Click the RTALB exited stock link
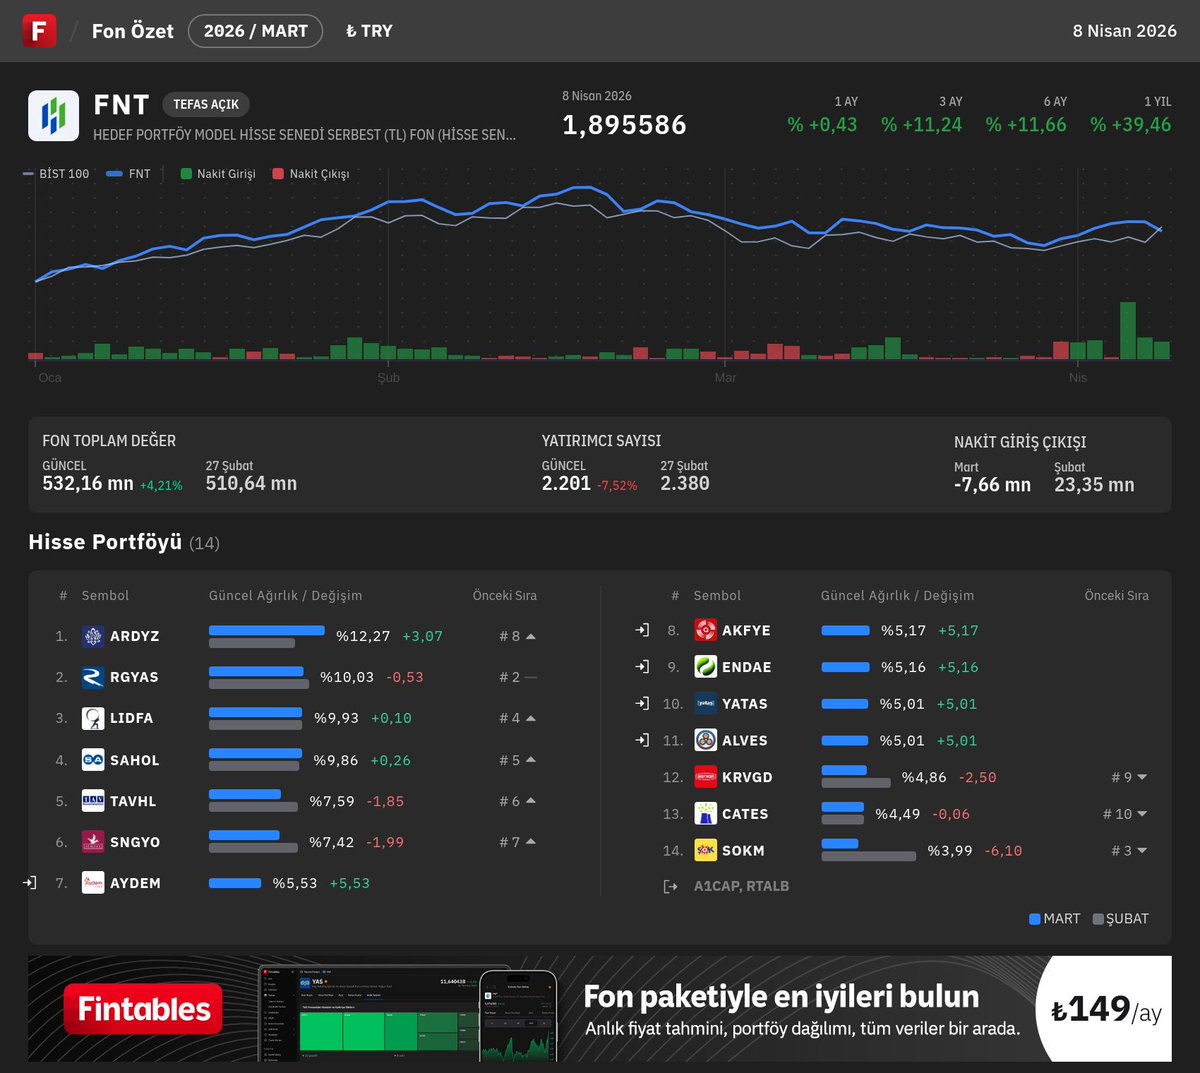Screen dimensions: 1200x1073 770,886
